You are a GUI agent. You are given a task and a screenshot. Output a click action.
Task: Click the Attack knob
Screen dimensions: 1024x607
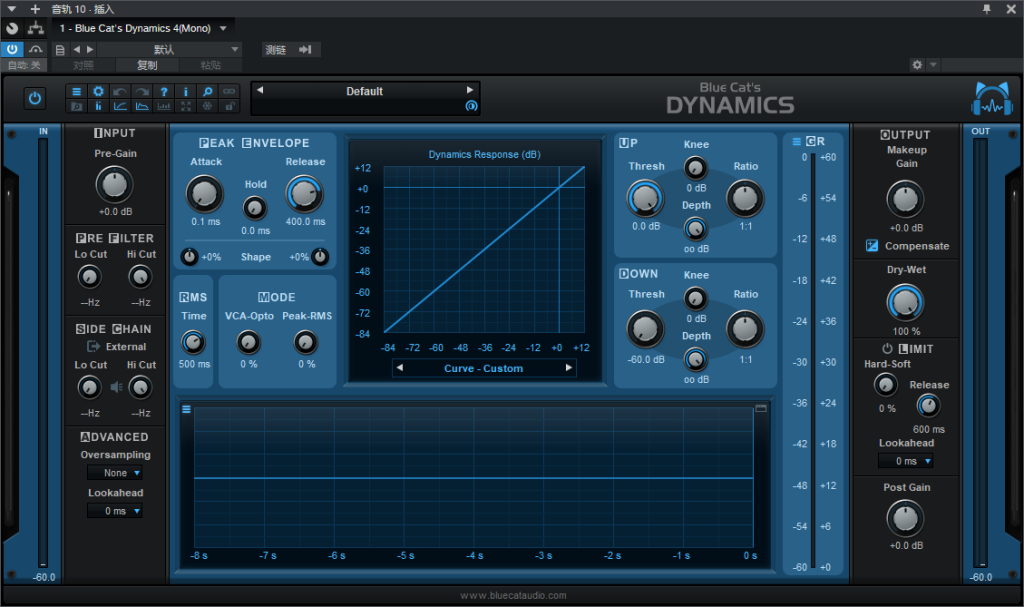205,194
